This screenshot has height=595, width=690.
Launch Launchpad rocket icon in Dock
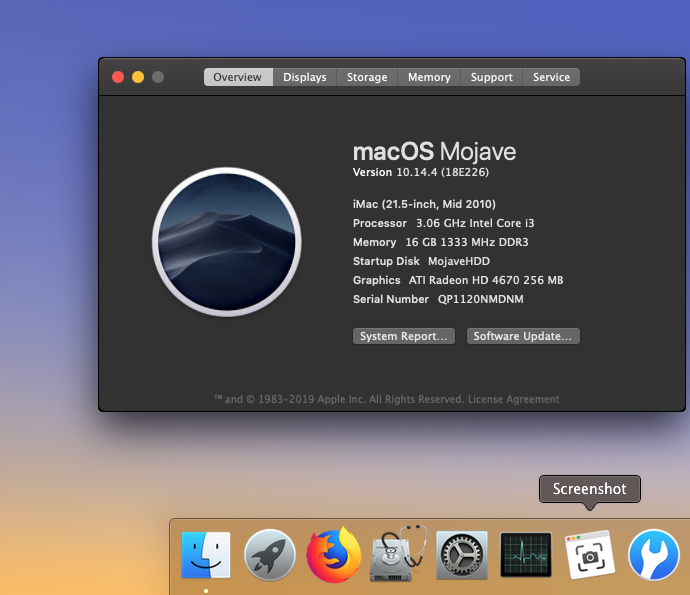[x=270, y=555]
